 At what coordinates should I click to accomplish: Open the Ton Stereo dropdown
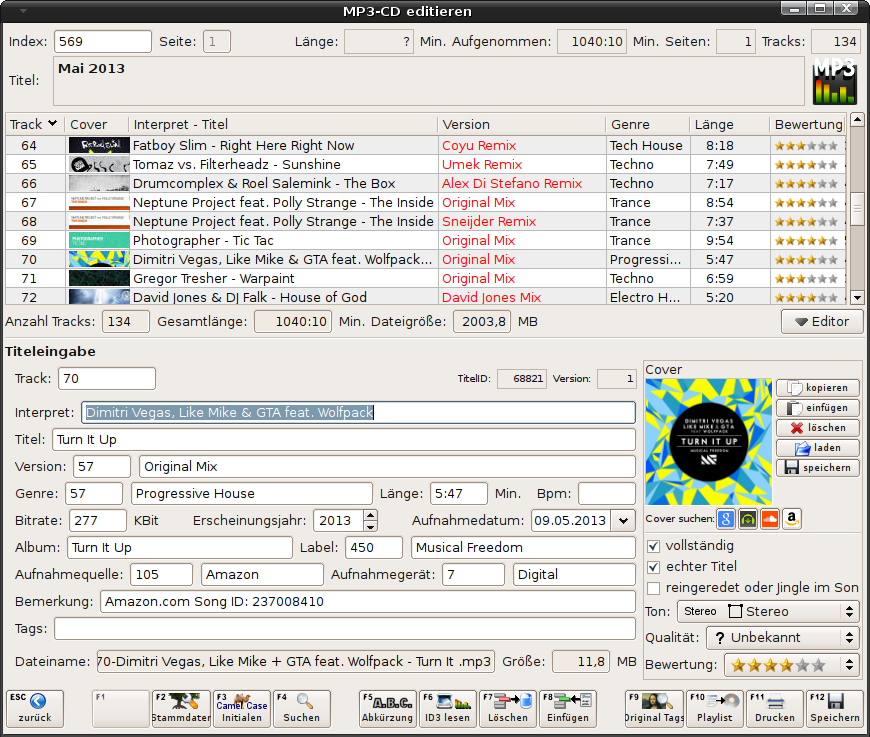pyautogui.click(x=768, y=611)
